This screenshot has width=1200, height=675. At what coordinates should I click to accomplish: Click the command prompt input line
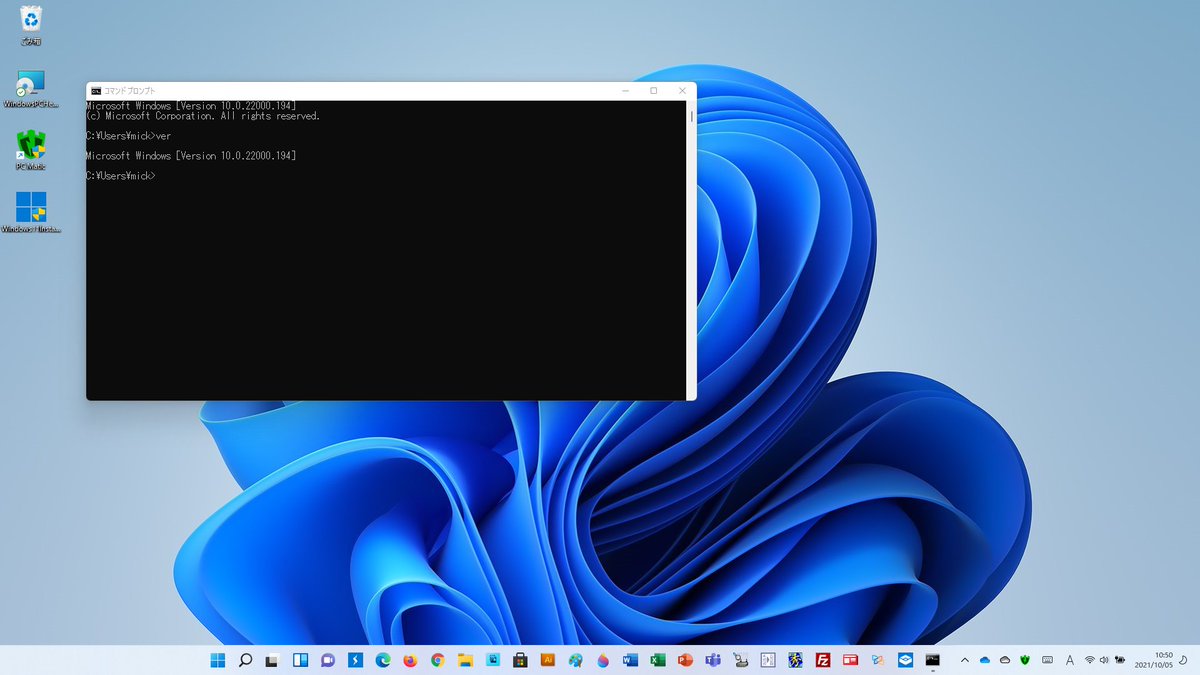(x=386, y=176)
